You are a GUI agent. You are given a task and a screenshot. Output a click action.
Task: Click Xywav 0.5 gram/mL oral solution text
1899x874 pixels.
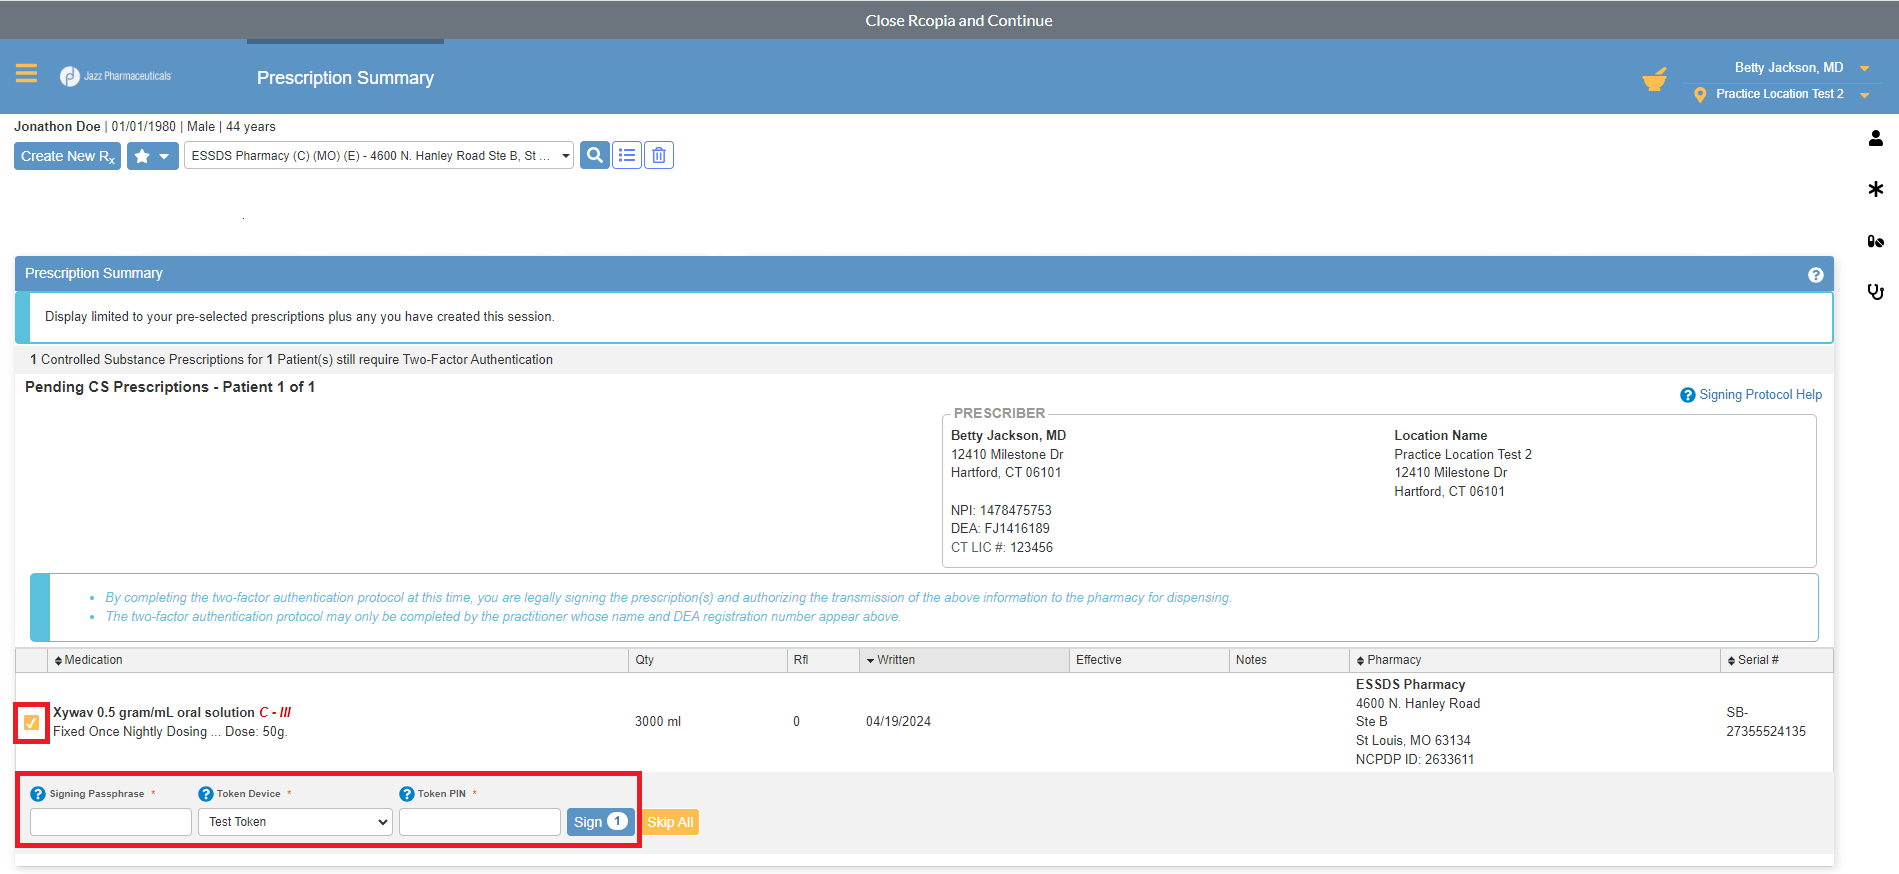coord(154,713)
